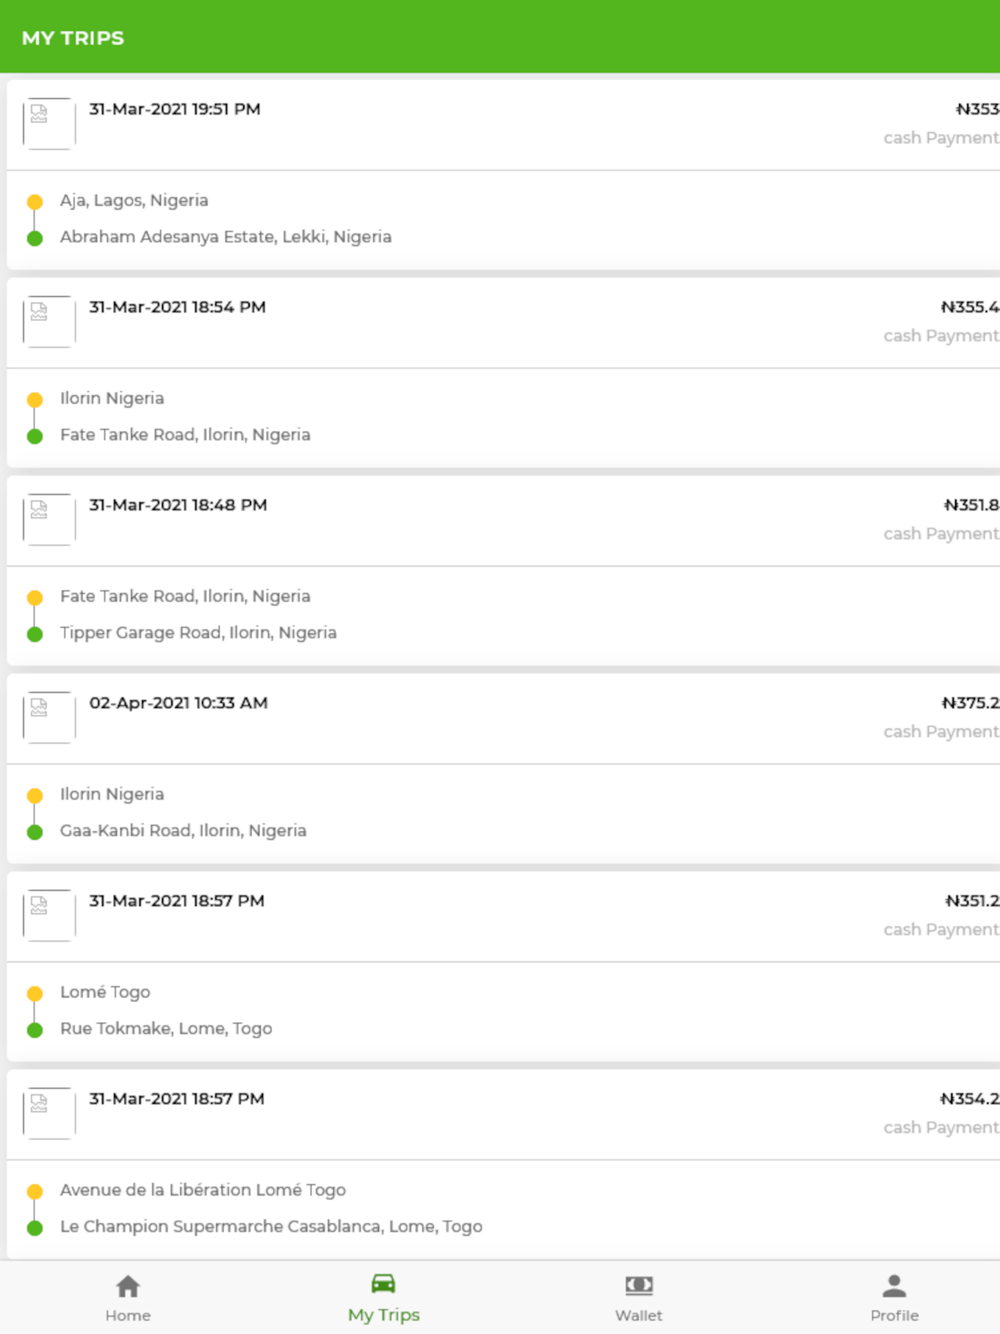Open trip dated 31-Mar-2021 19:51 PM
The height and width of the screenshot is (1334, 1000).
click(x=175, y=109)
